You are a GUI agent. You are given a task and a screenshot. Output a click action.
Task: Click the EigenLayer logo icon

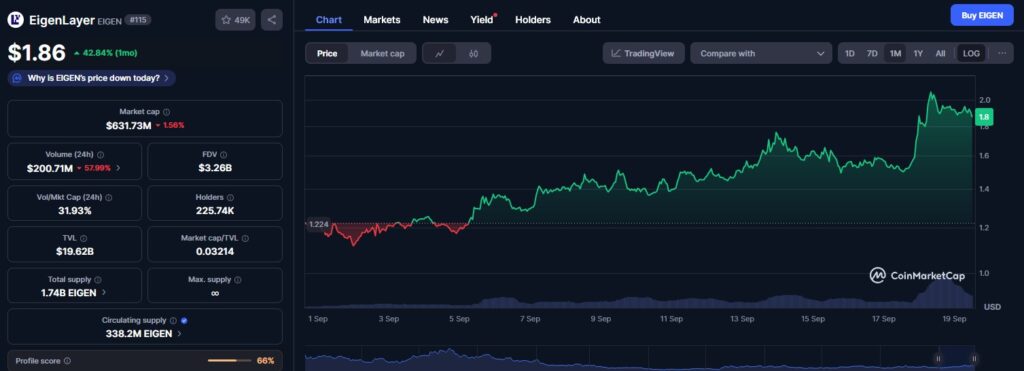(15, 20)
